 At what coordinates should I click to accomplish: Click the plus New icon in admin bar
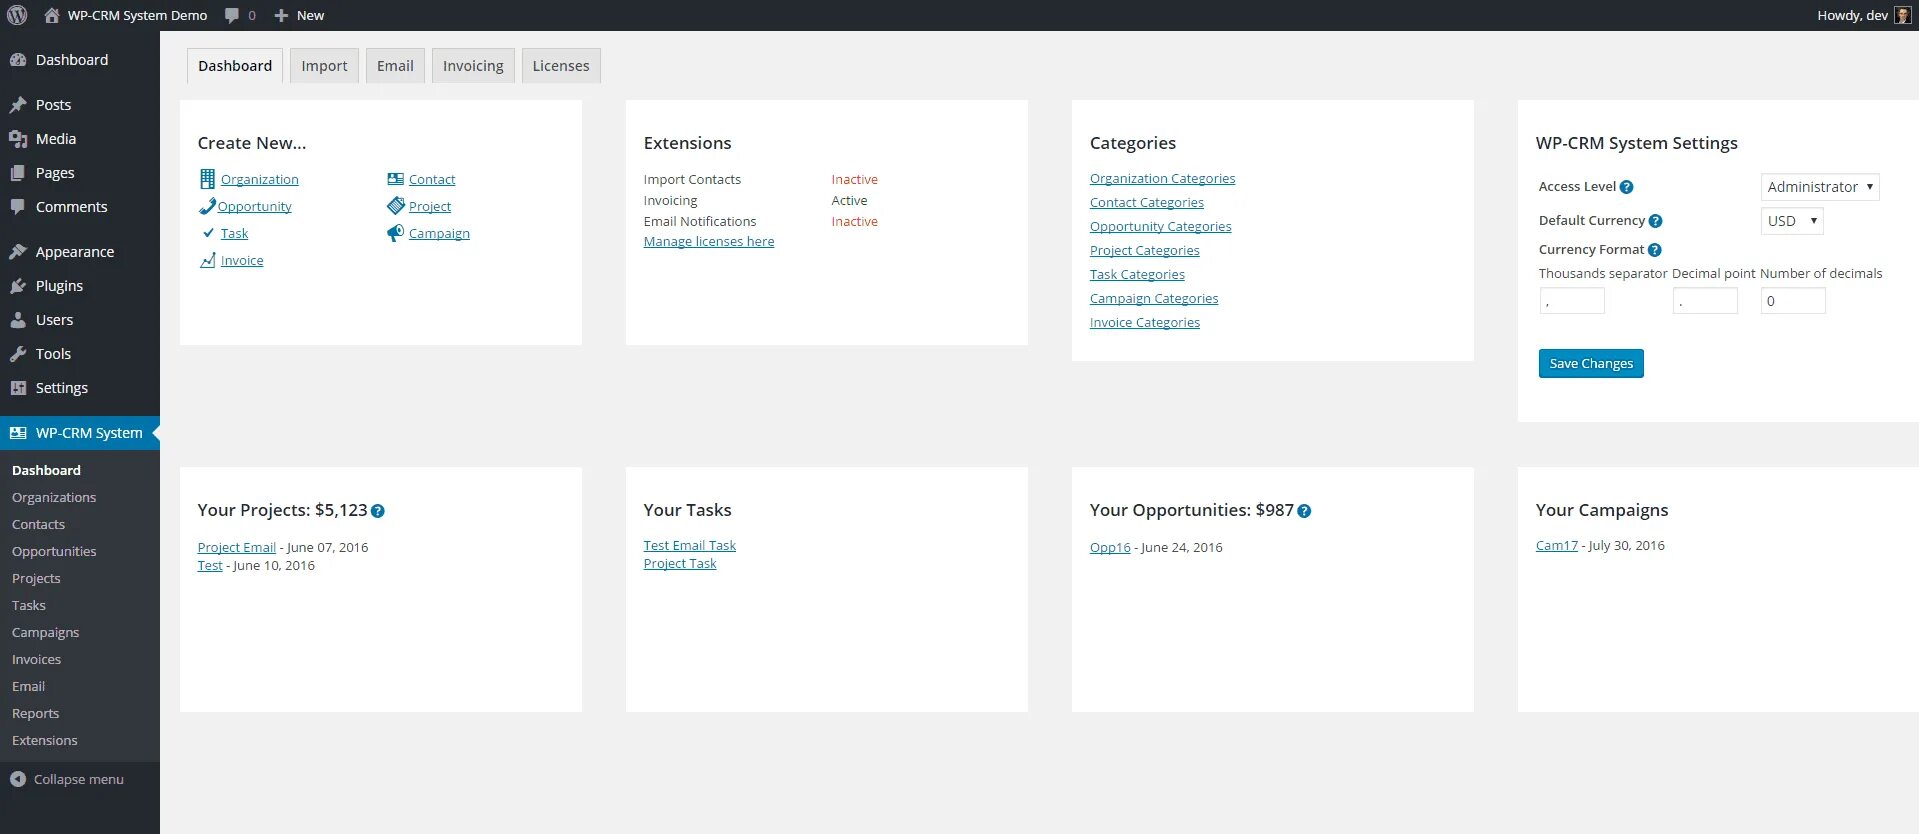coord(281,15)
